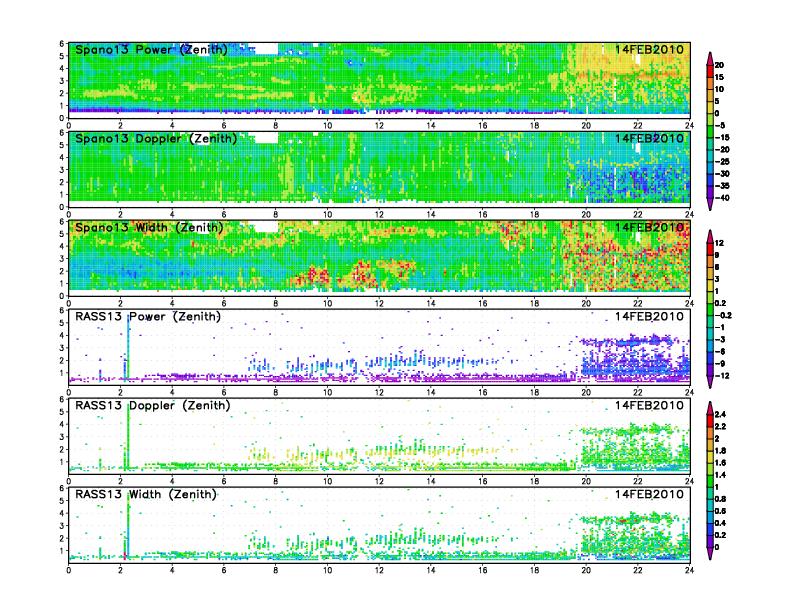
Task: Click the 14FEB2010 date in Spano13 Power panel
Action: [x=650, y=49]
